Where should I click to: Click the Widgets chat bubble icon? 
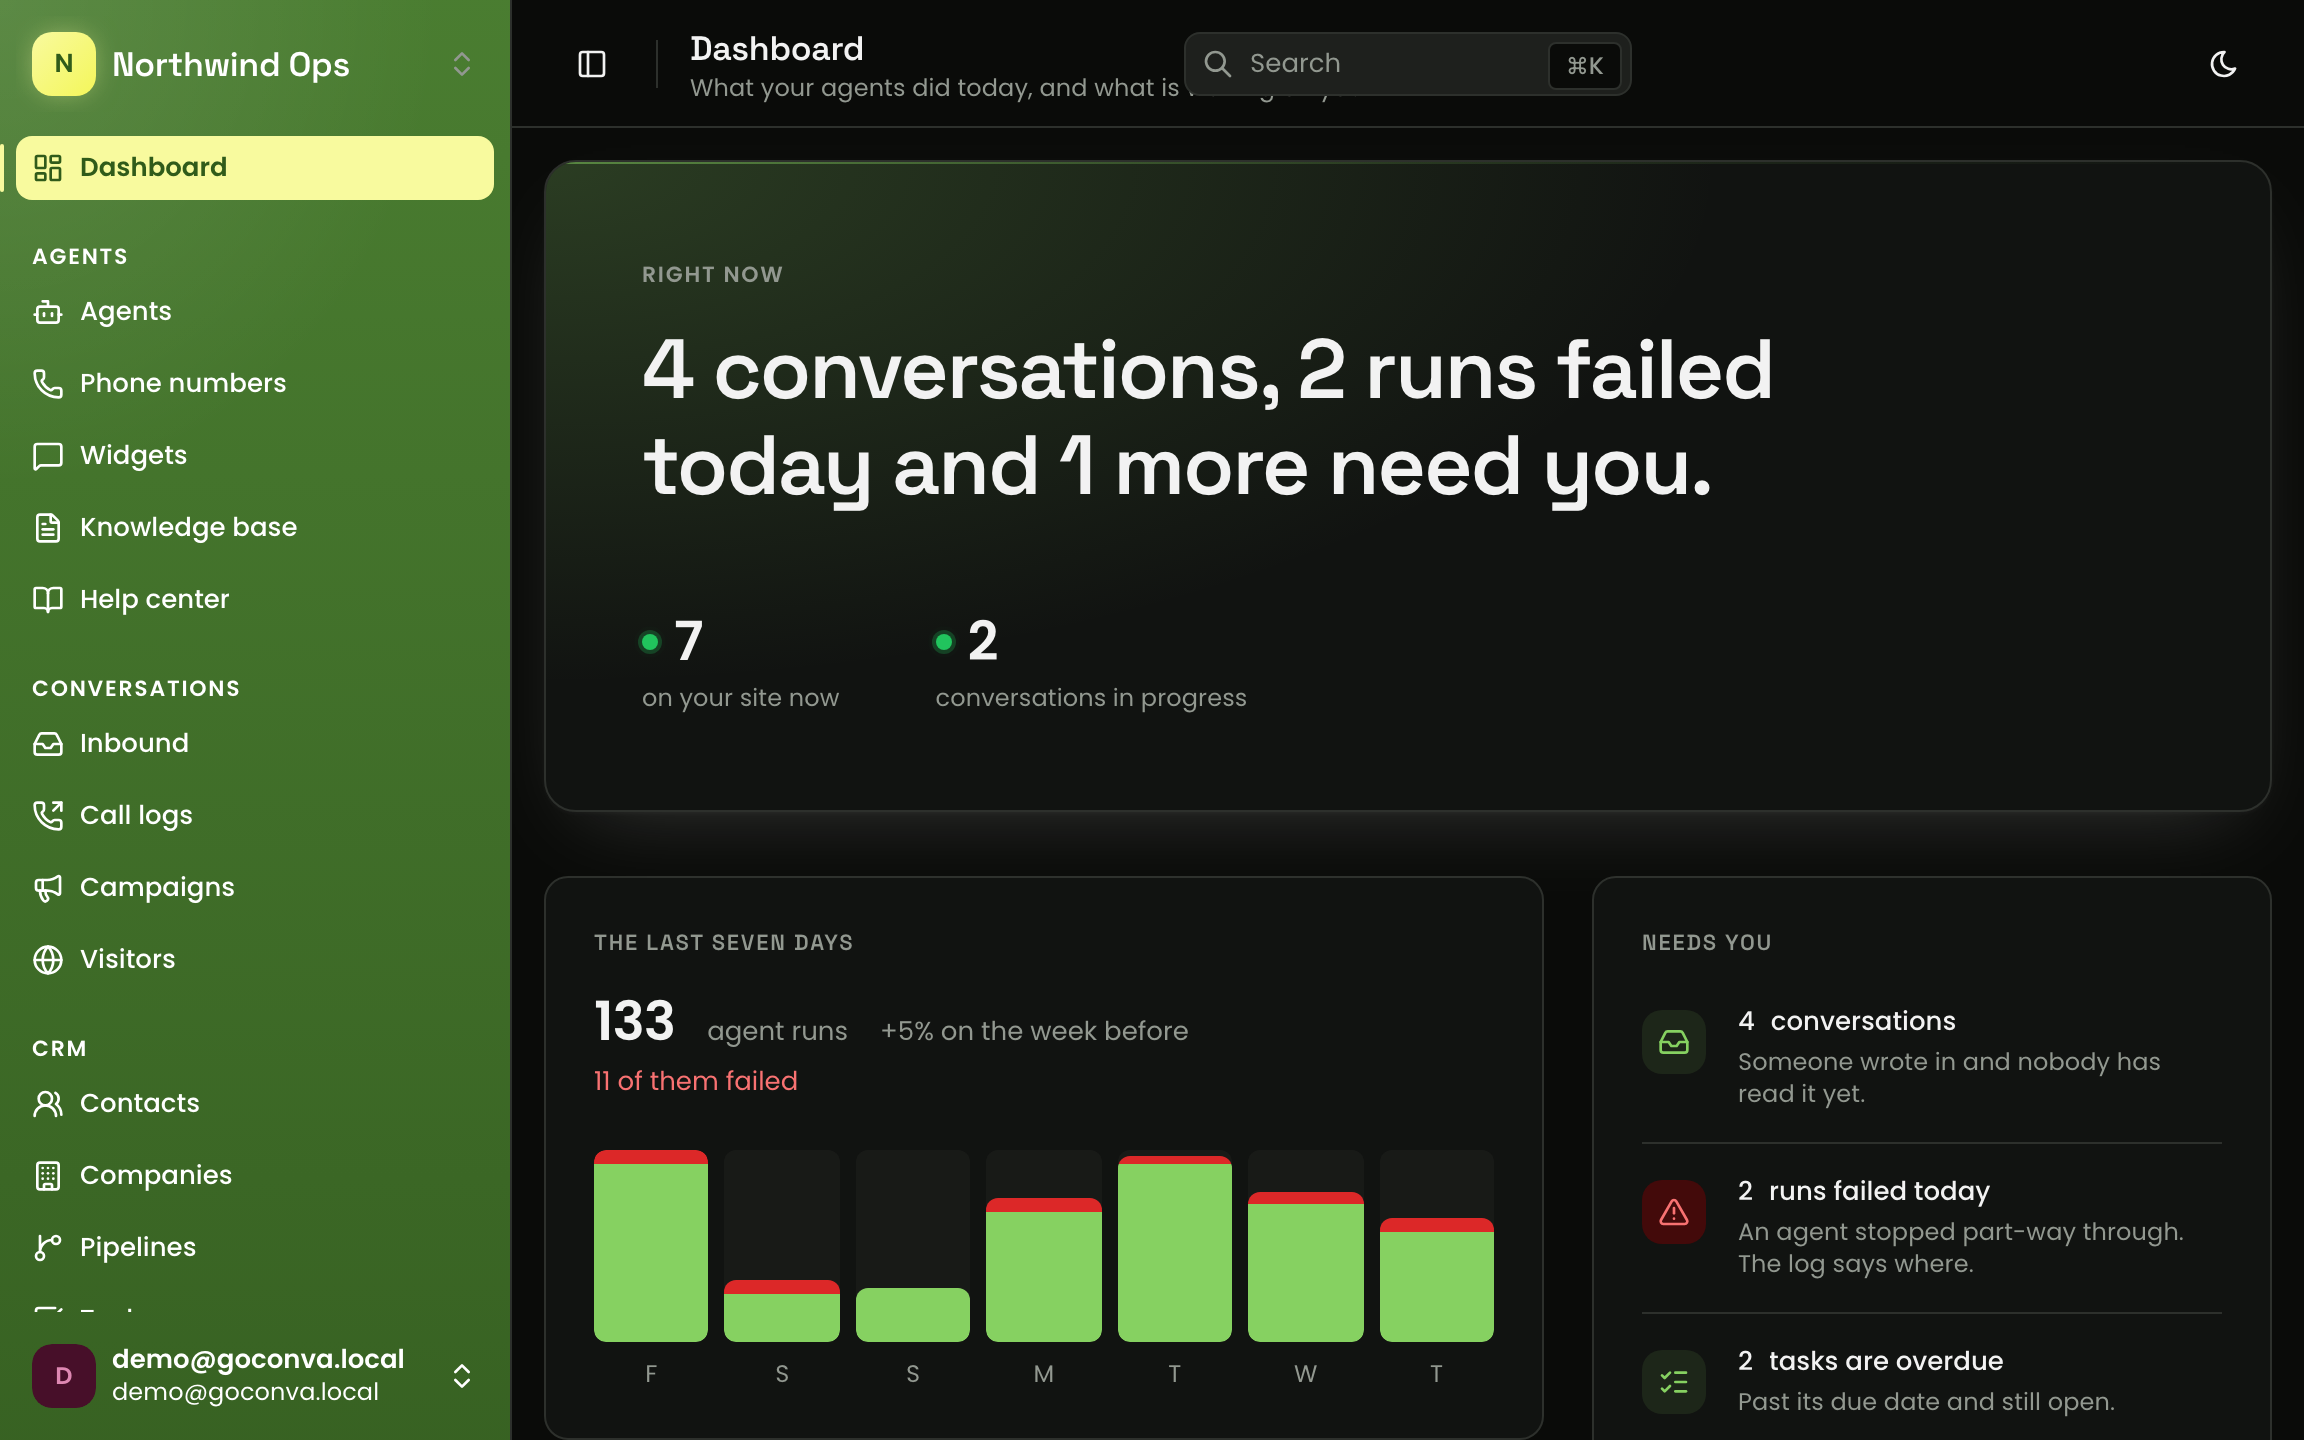48,456
